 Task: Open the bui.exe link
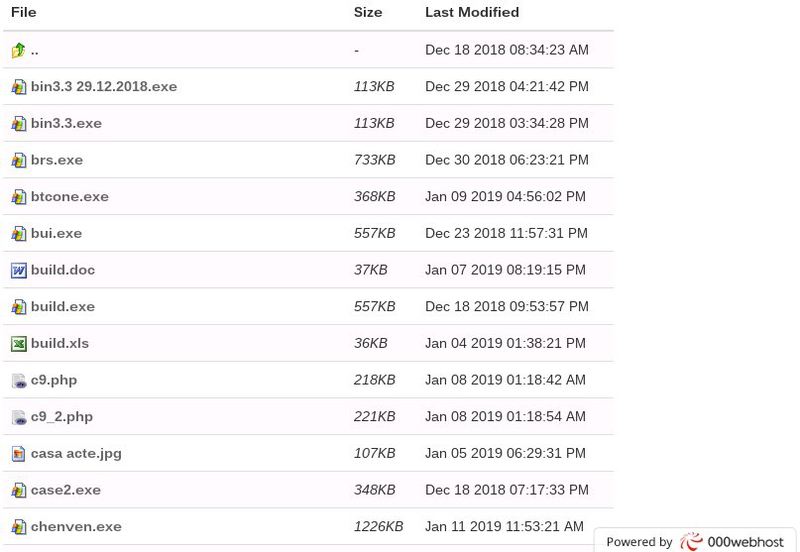[x=56, y=233]
